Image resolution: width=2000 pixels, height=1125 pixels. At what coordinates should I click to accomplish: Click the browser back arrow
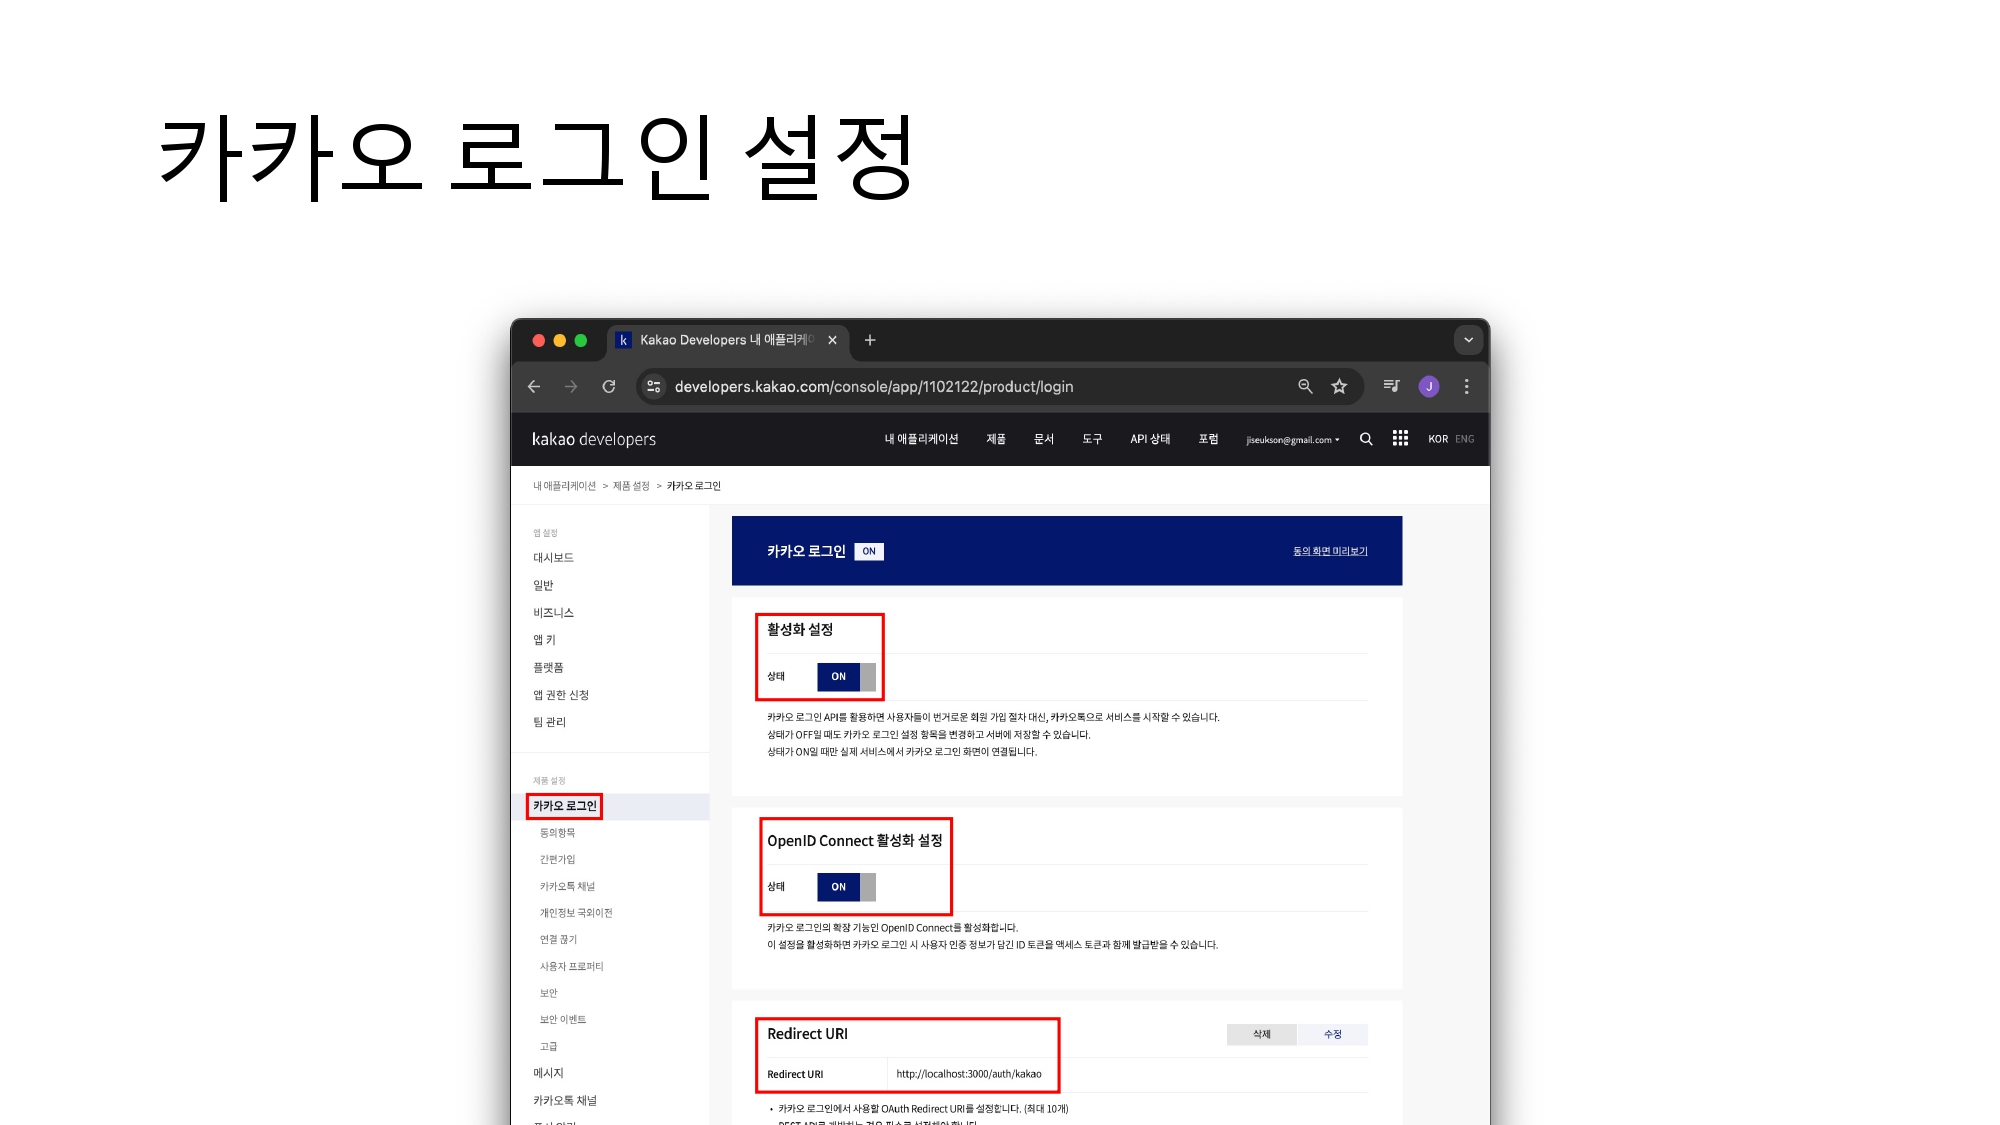pyautogui.click(x=534, y=386)
